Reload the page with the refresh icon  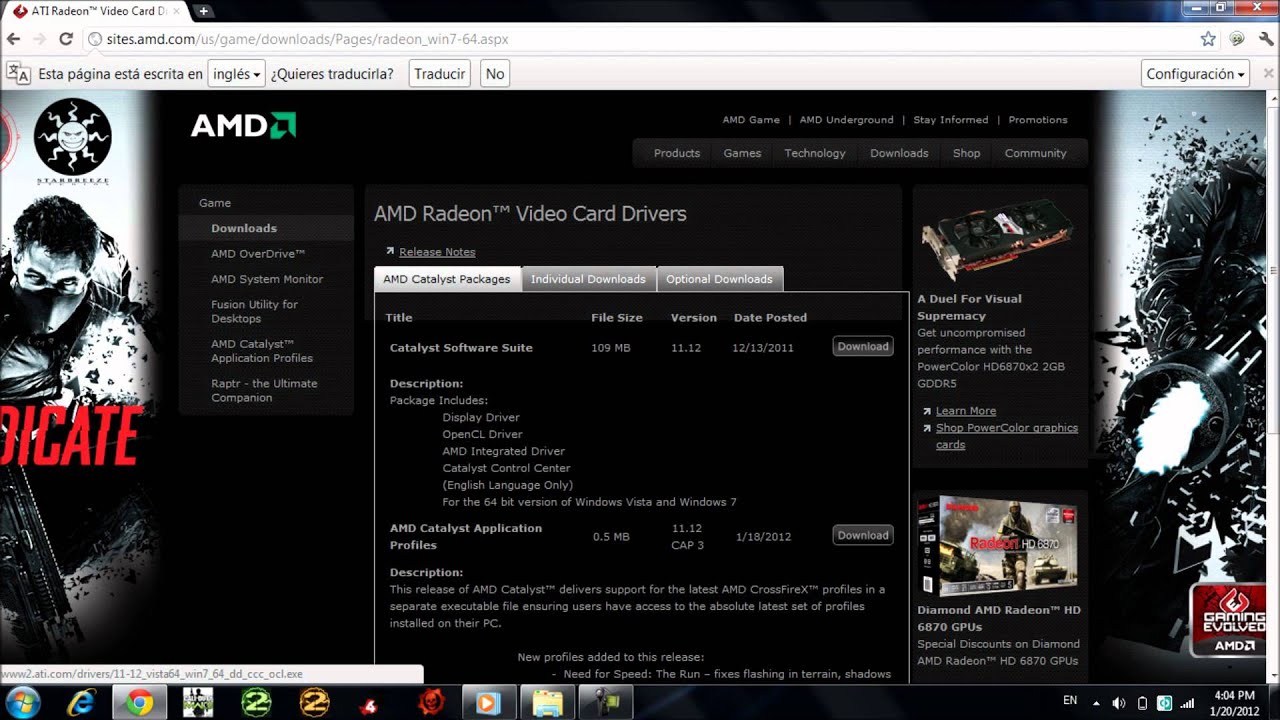[66, 39]
